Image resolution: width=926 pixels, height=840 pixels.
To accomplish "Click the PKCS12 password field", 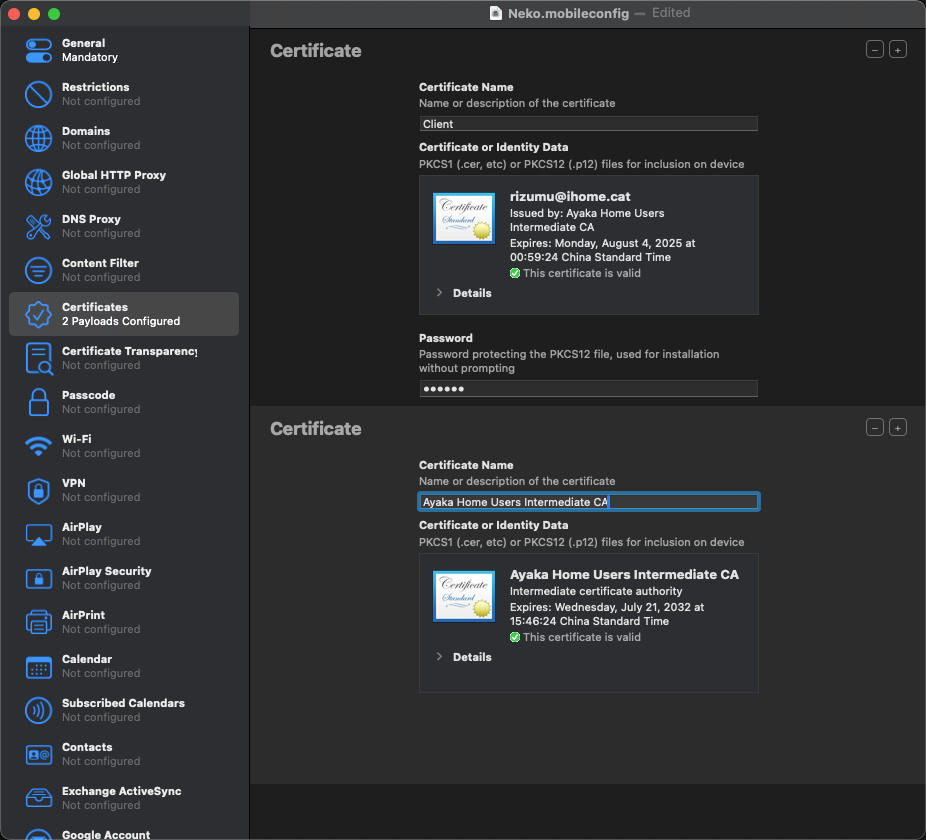I will coord(588,389).
